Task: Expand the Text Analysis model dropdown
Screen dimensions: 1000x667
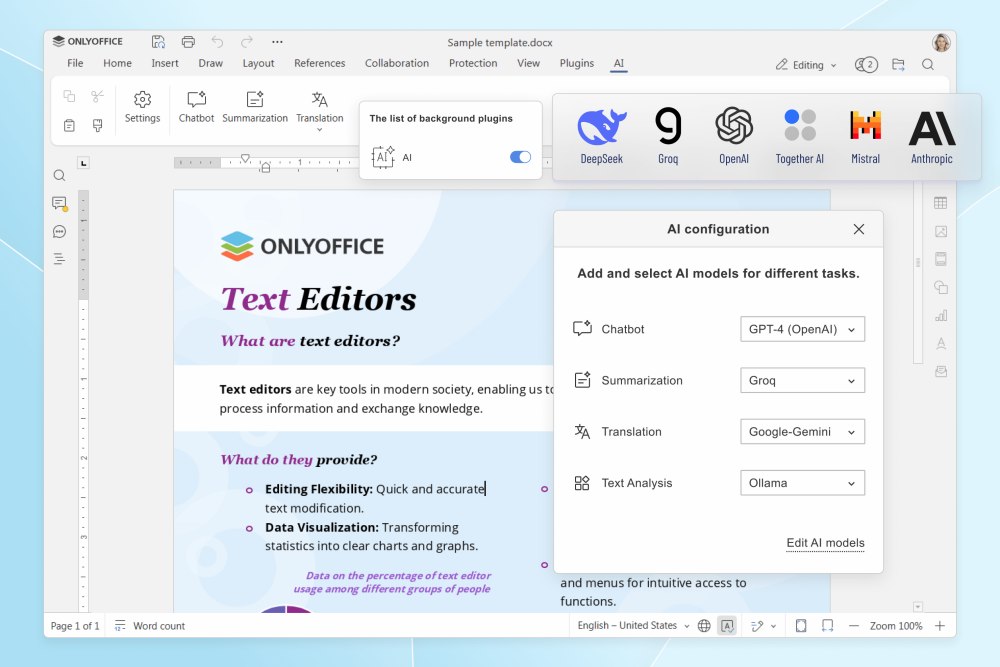Action: pyautogui.click(x=802, y=483)
